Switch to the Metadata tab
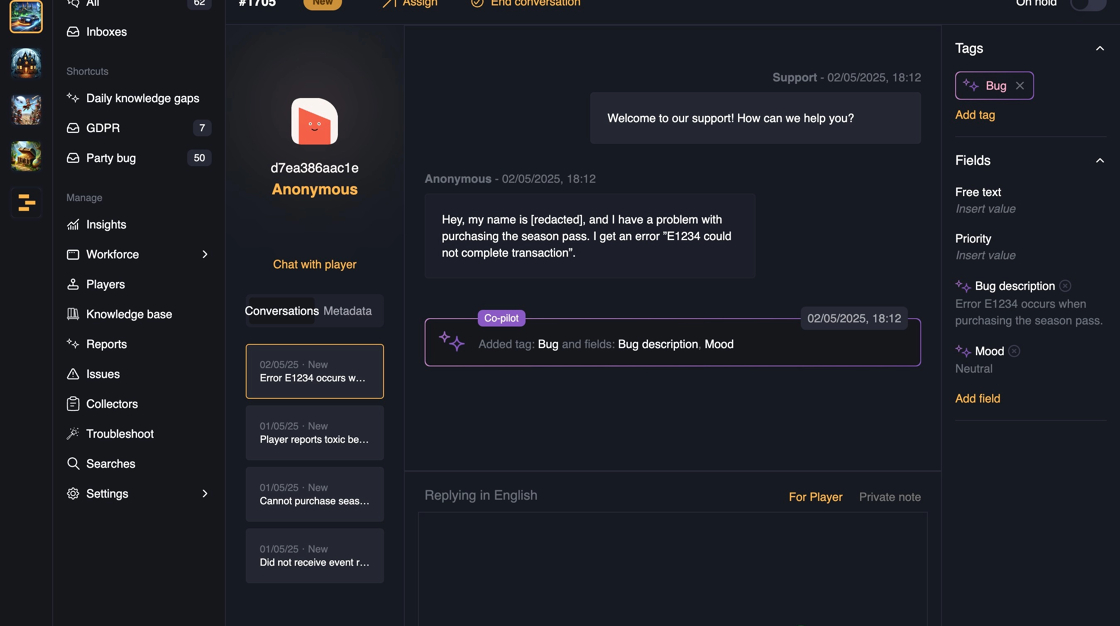 (x=347, y=311)
